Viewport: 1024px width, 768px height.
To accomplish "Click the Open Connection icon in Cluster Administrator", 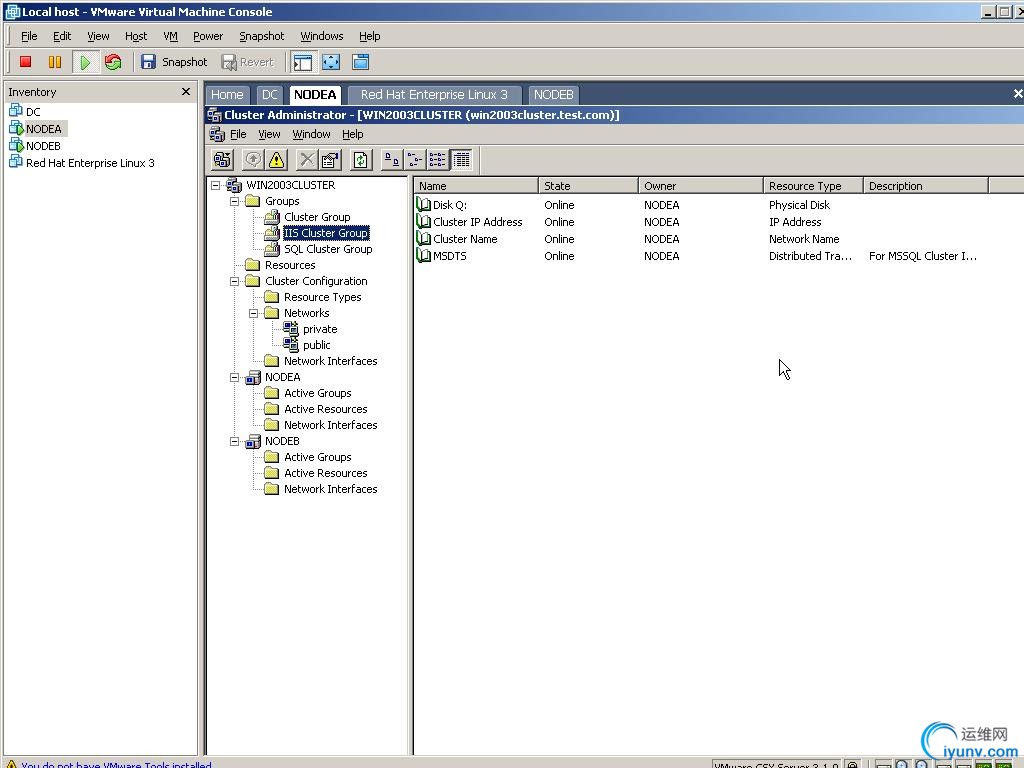I will [x=222, y=160].
